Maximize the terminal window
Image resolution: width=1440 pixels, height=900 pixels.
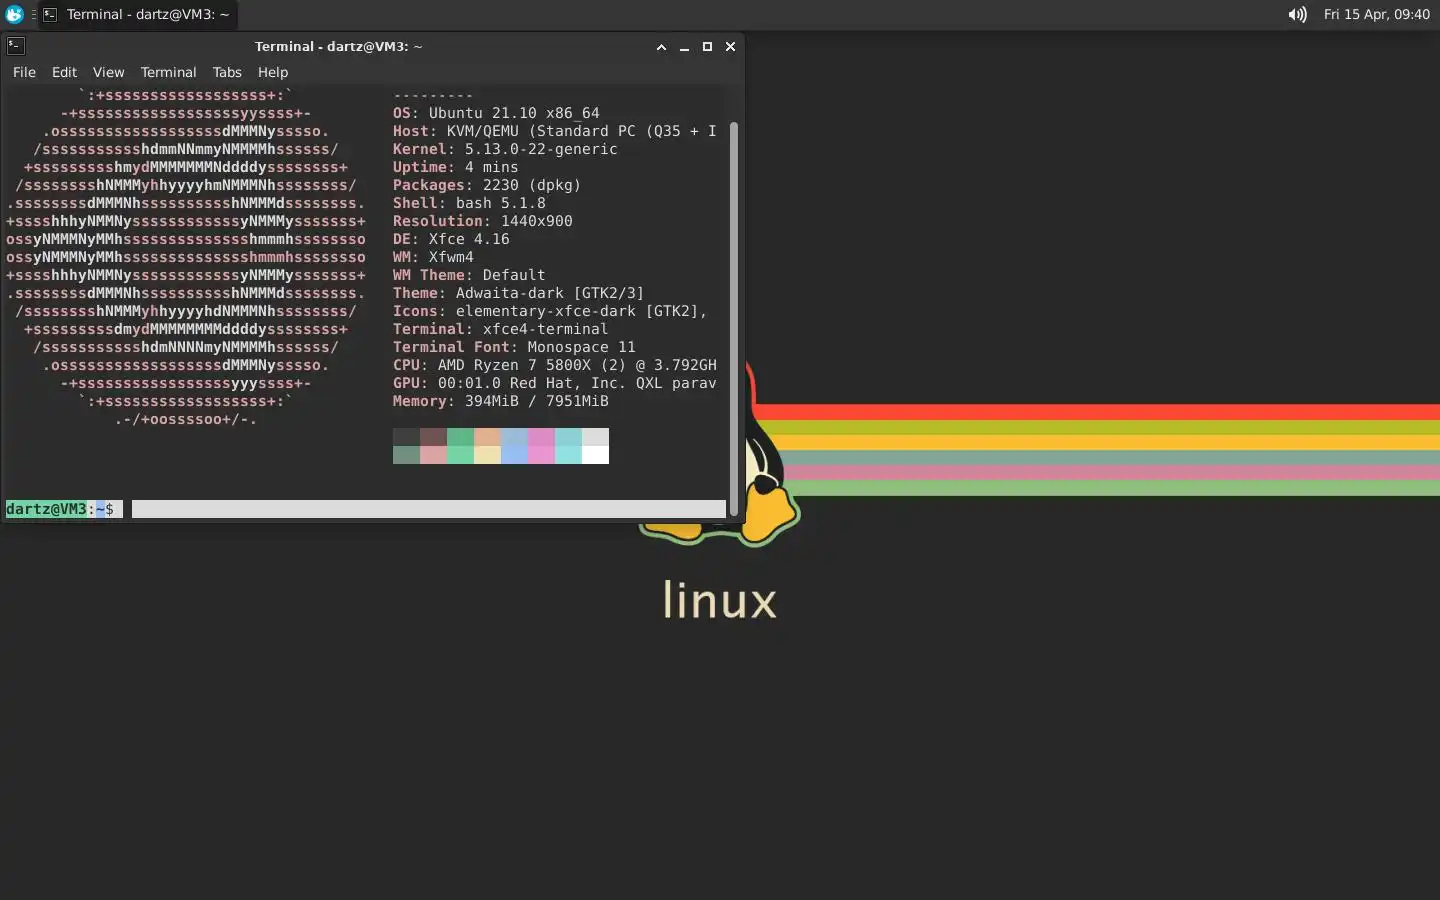point(707,47)
